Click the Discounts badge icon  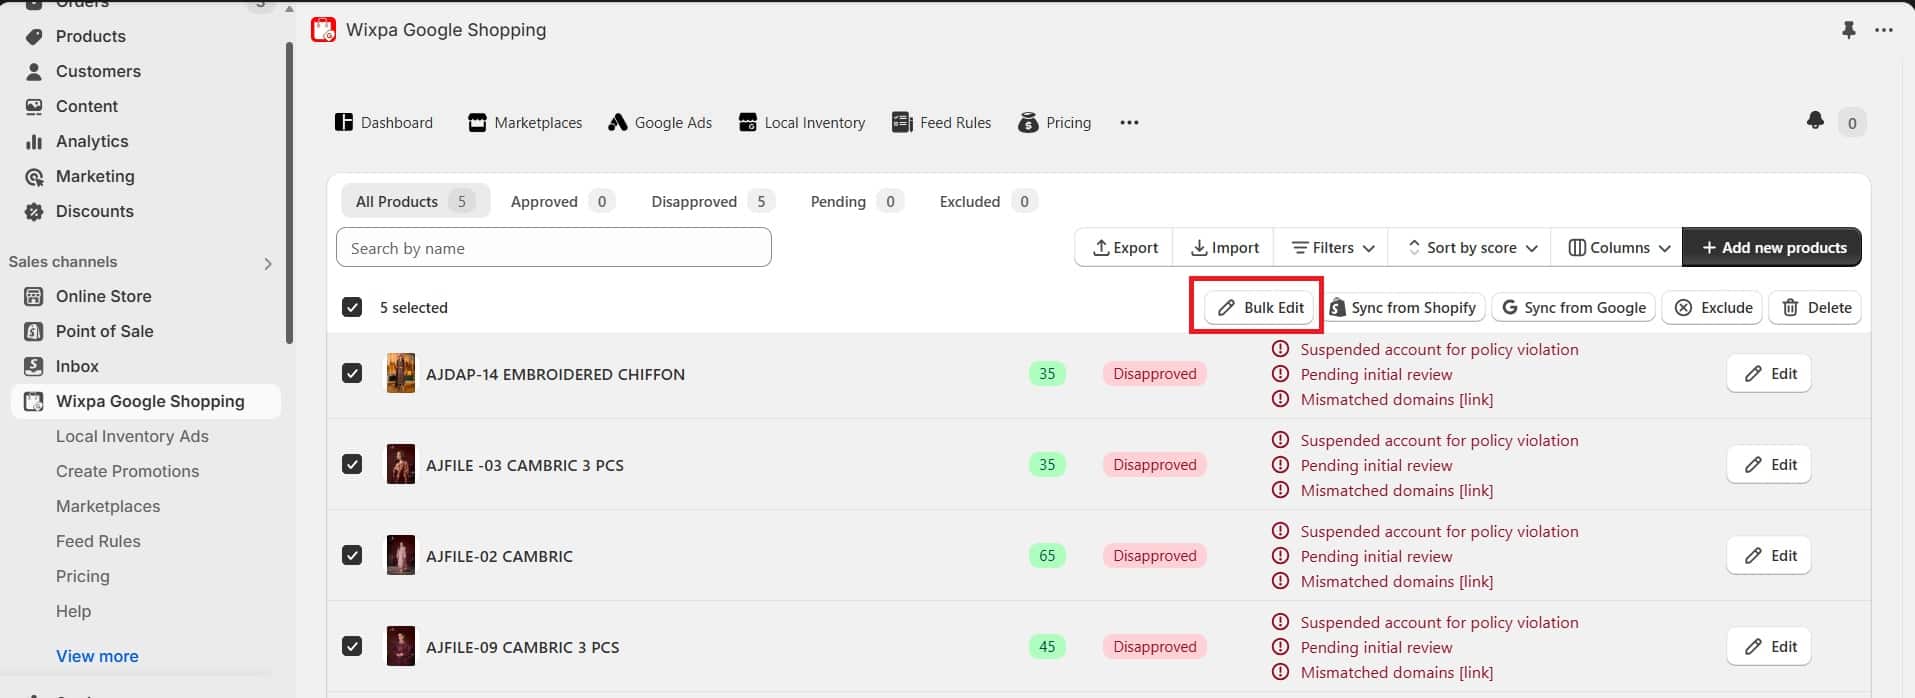(x=34, y=211)
